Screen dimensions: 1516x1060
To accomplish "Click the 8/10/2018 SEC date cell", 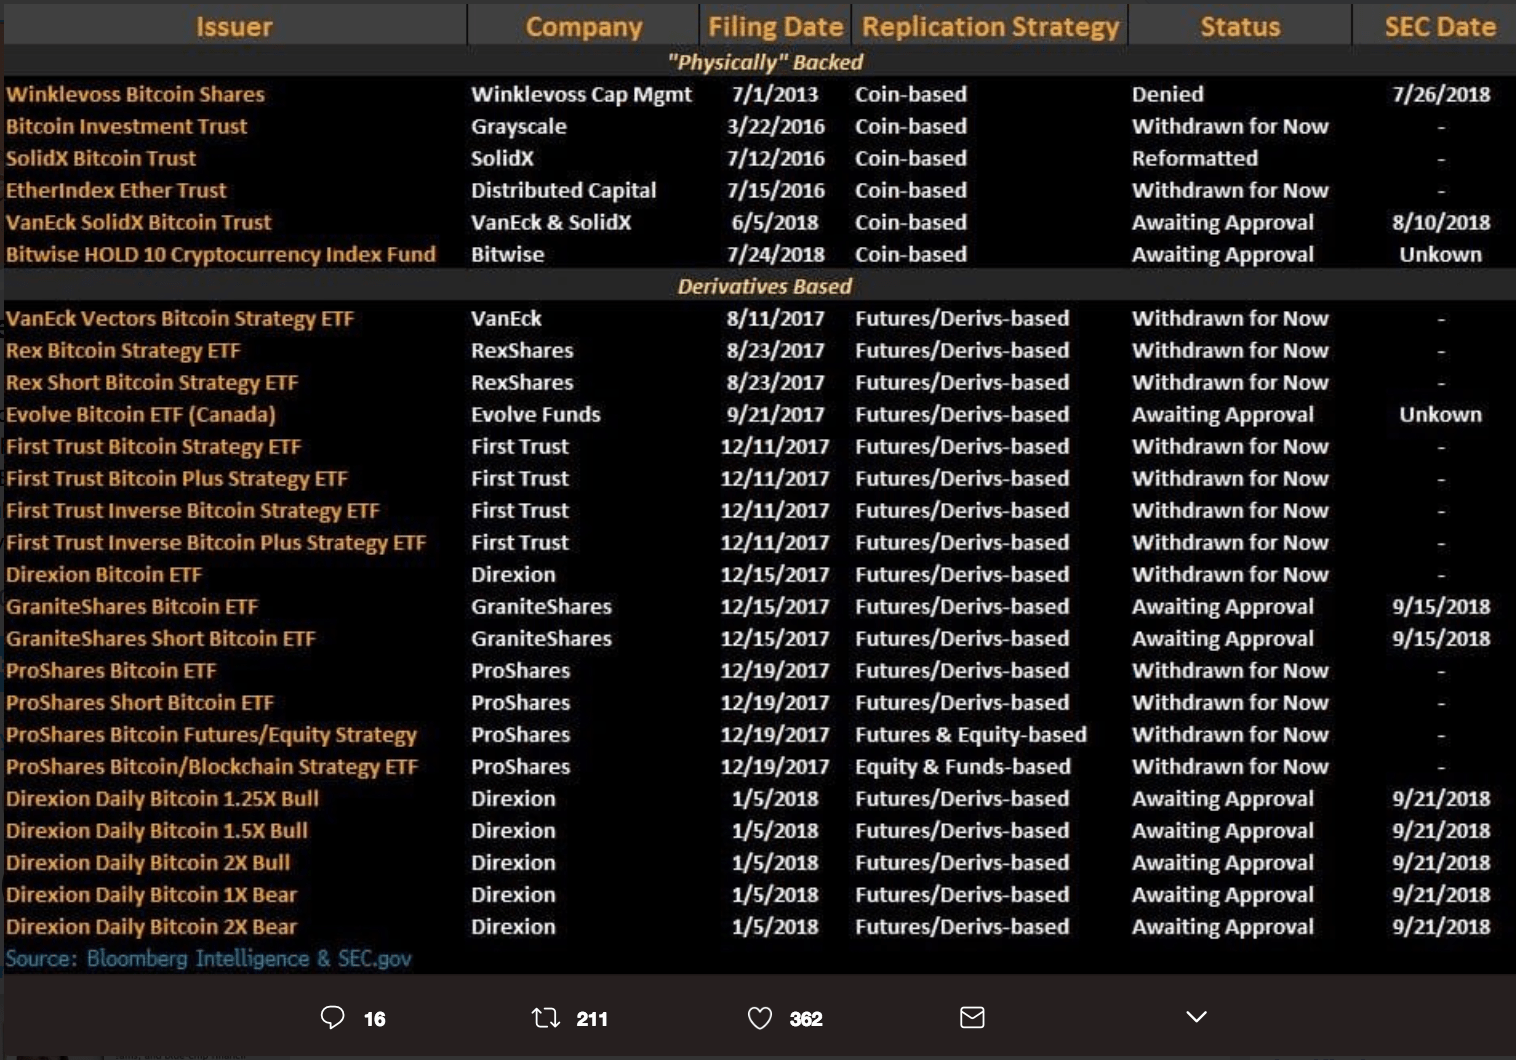I will click(x=1441, y=222).
